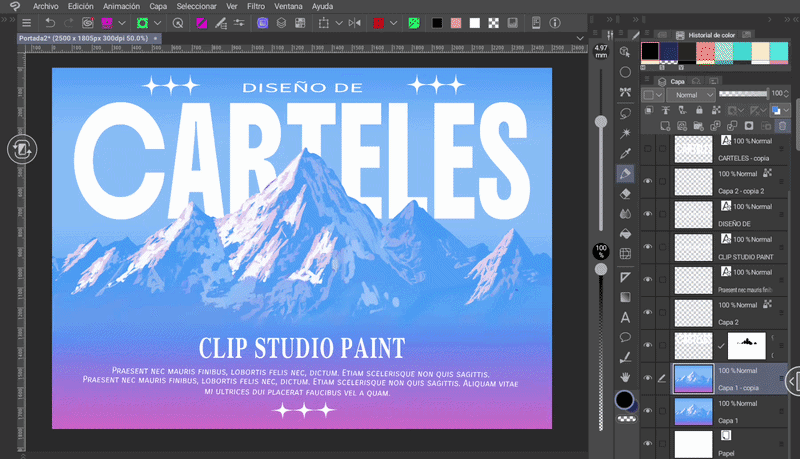Select the Operation object tool
This screenshot has height=459, width=800.
[626, 52]
